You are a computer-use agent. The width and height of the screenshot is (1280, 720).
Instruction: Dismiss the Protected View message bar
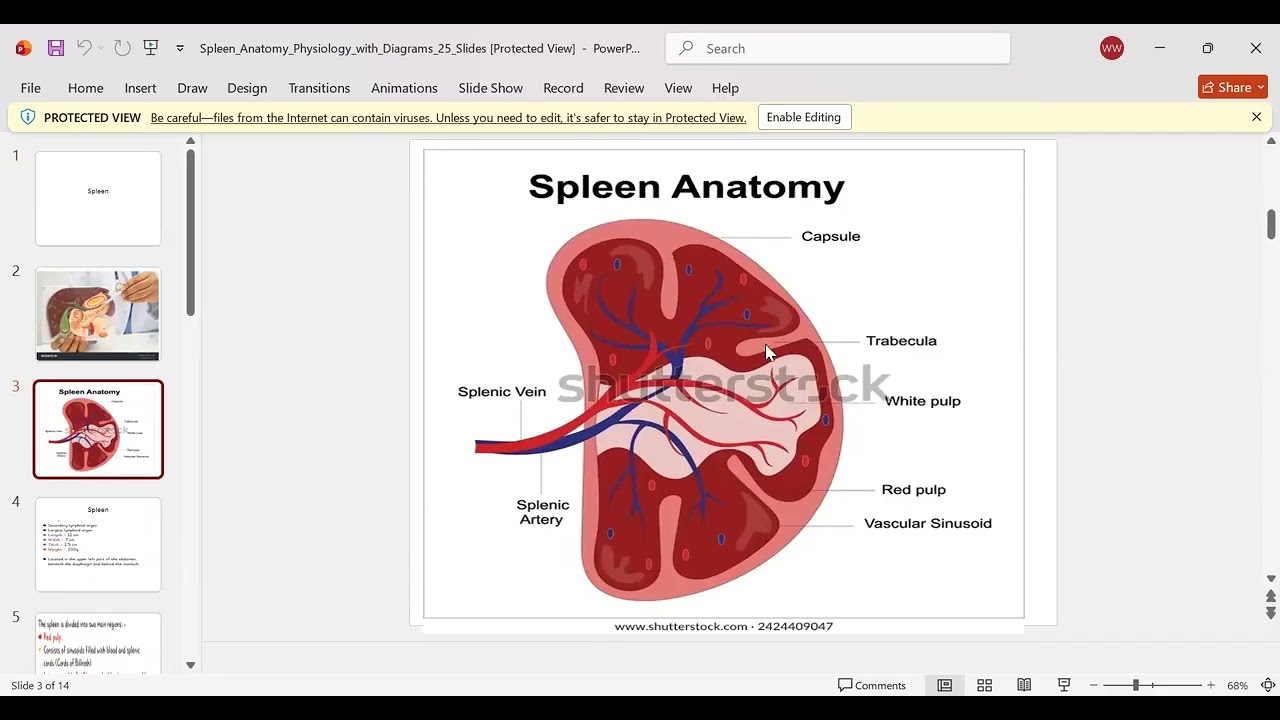1256,117
